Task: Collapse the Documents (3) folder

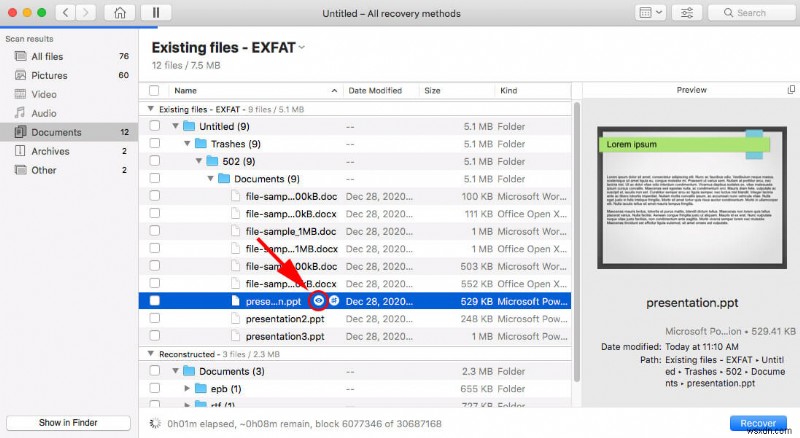Action: point(176,371)
